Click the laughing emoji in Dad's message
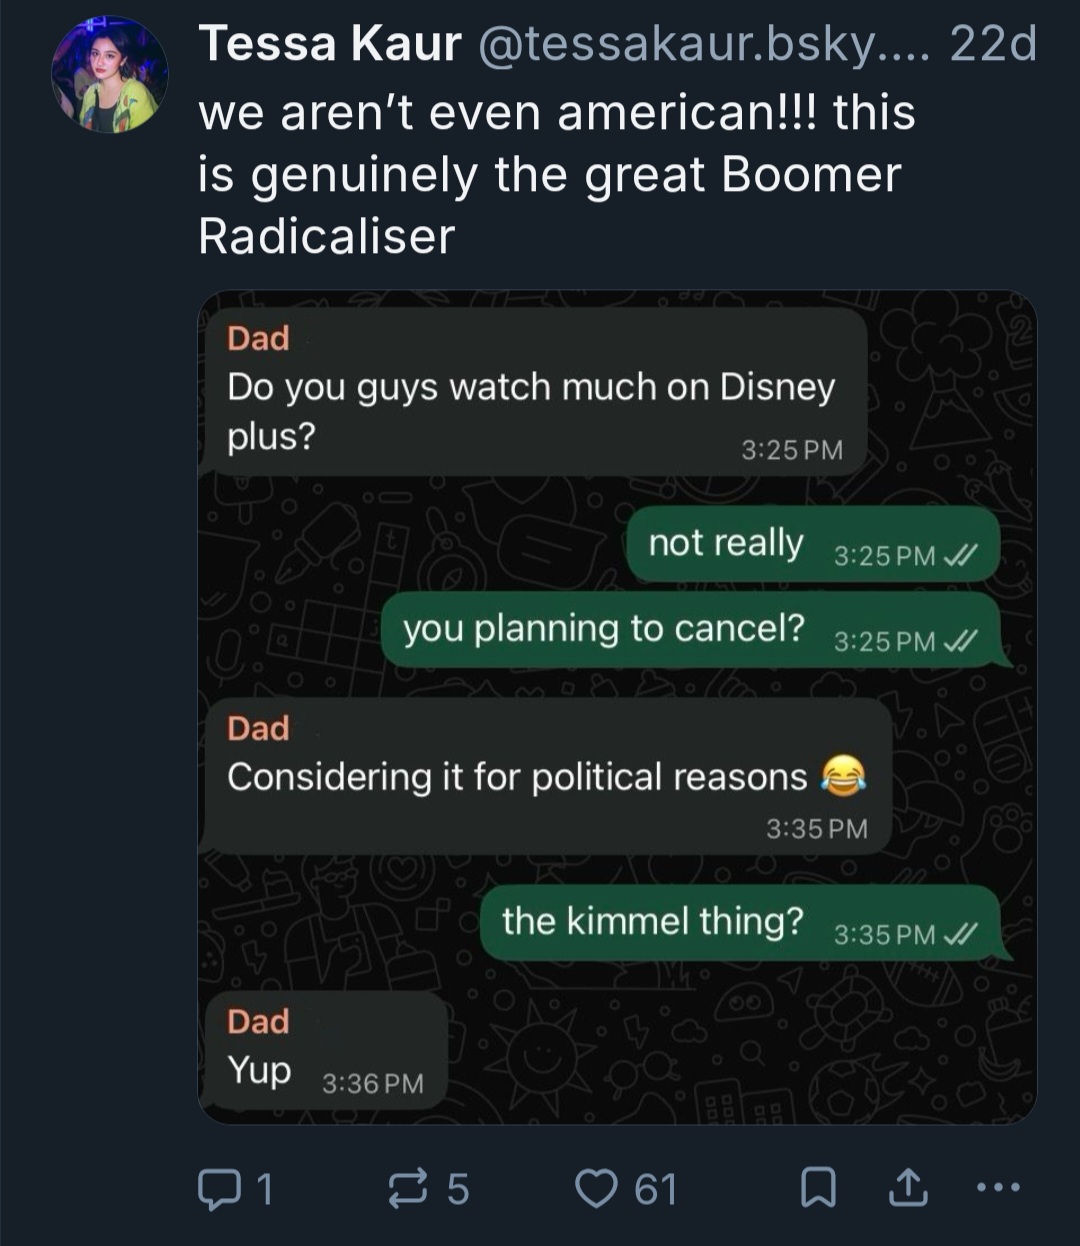 pos(842,777)
